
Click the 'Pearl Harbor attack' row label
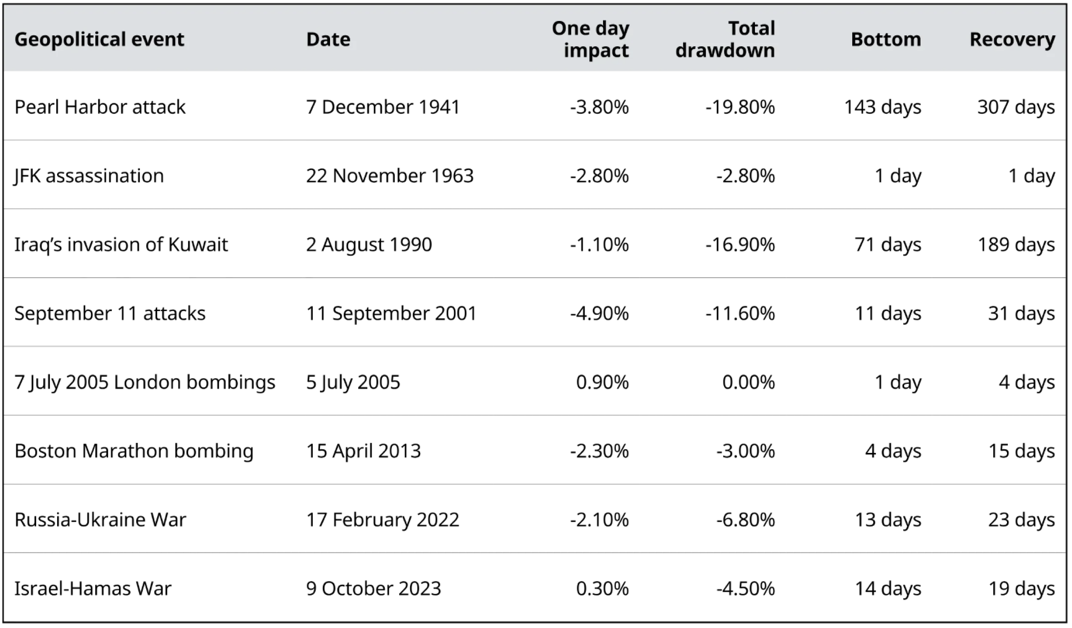tap(100, 107)
